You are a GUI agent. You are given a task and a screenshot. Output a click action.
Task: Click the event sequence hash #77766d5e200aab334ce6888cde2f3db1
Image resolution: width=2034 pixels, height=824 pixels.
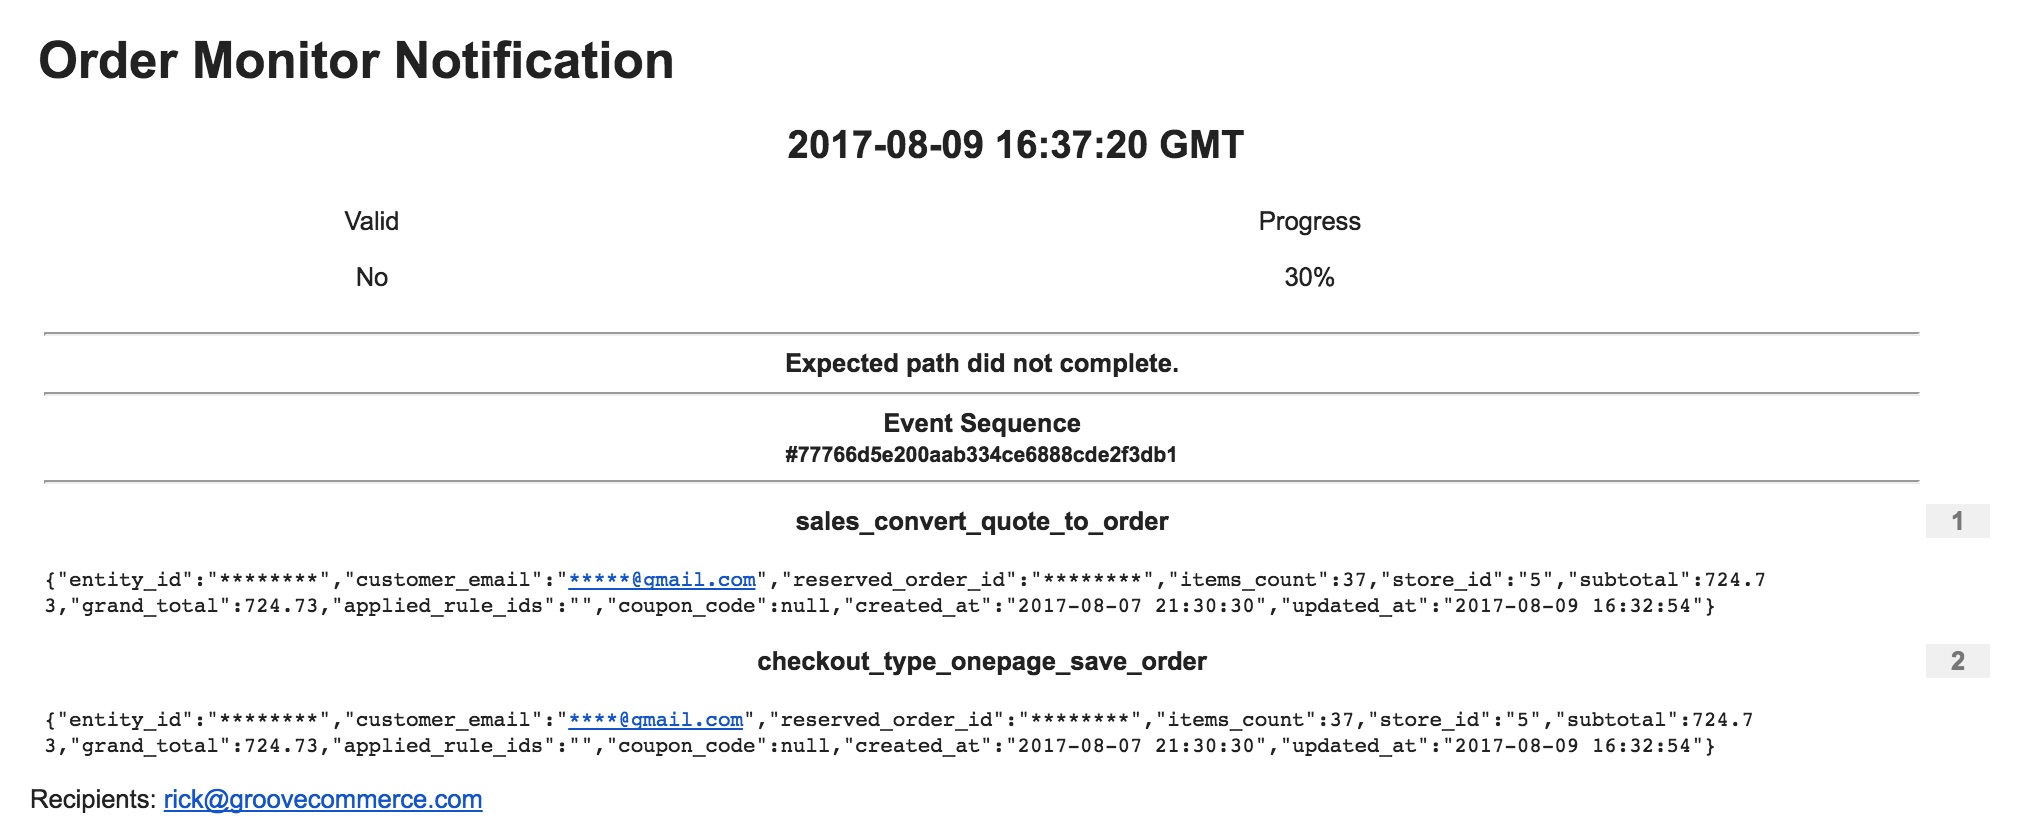point(981,455)
